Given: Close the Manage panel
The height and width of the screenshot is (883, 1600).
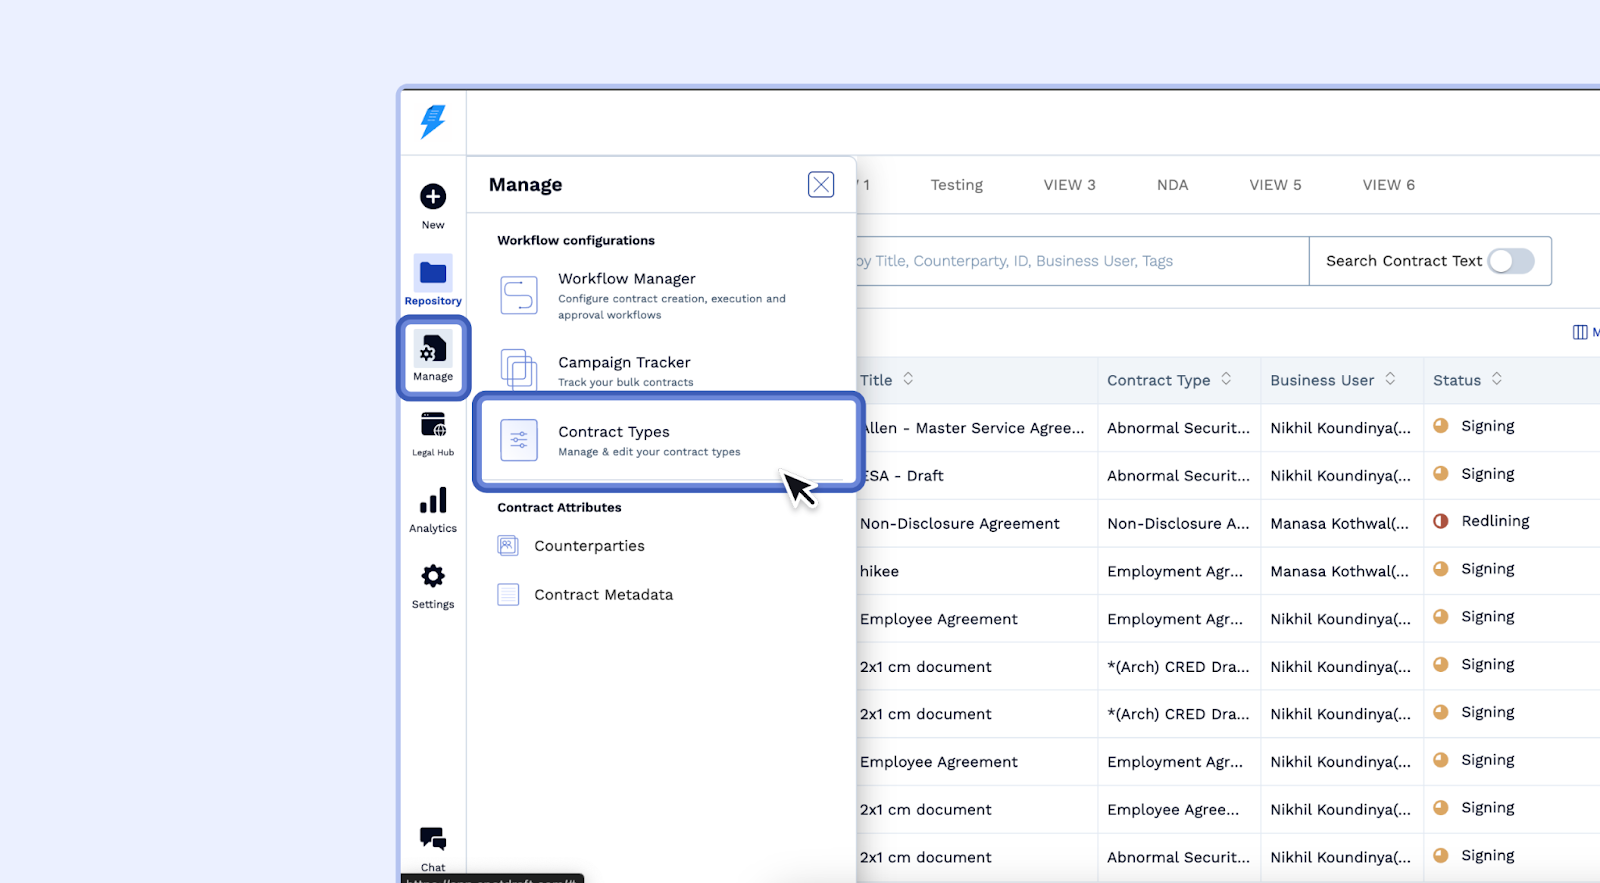Looking at the screenshot, I should [821, 185].
